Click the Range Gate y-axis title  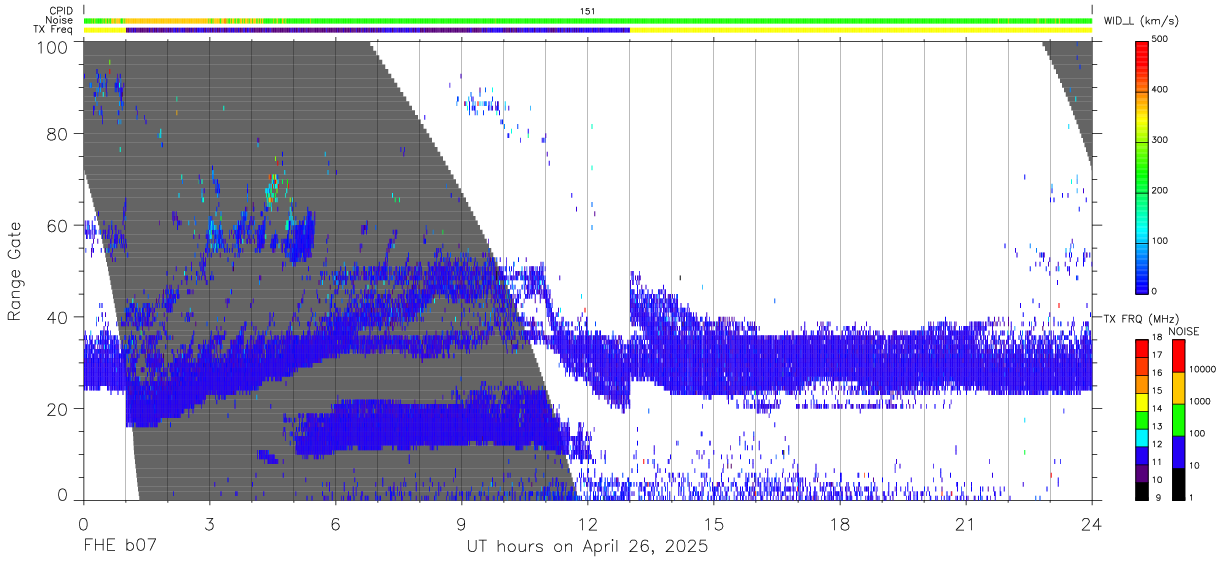pyautogui.click(x=16, y=271)
